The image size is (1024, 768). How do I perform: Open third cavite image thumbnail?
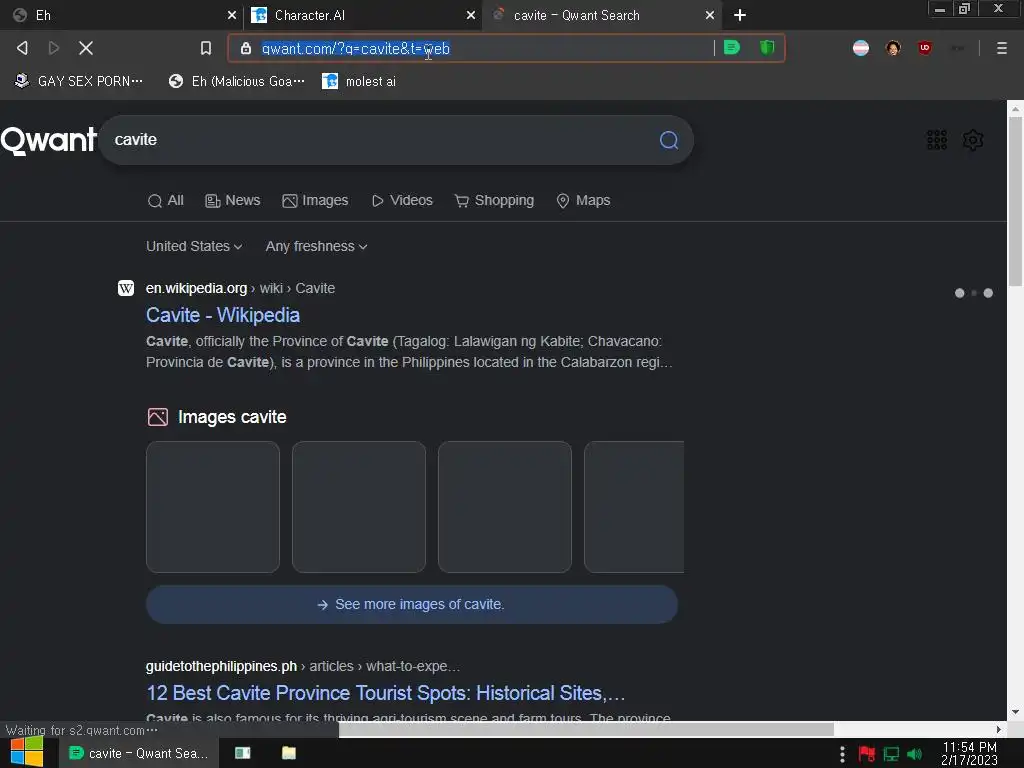[x=505, y=507]
